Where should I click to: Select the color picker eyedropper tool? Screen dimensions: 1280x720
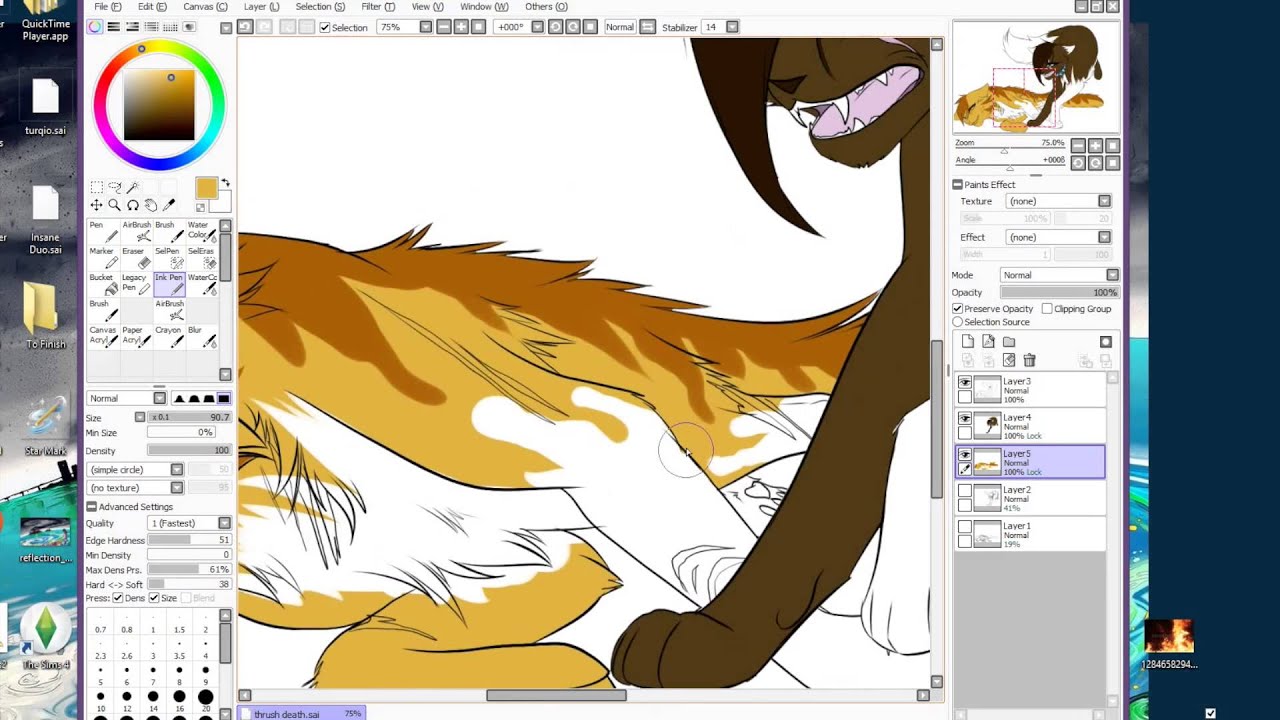point(169,205)
